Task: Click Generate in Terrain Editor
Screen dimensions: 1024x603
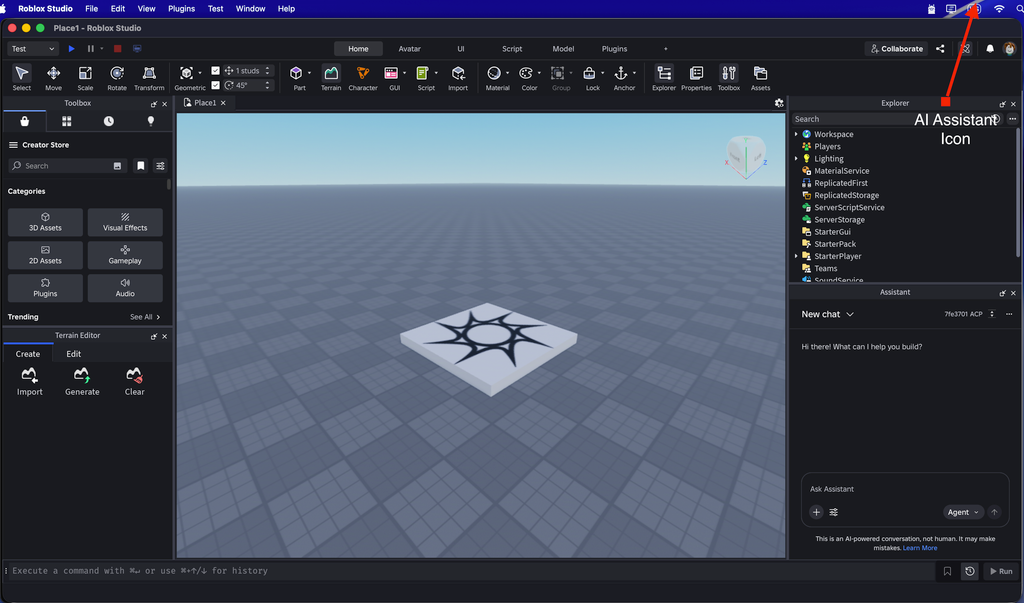Action: [82, 382]
